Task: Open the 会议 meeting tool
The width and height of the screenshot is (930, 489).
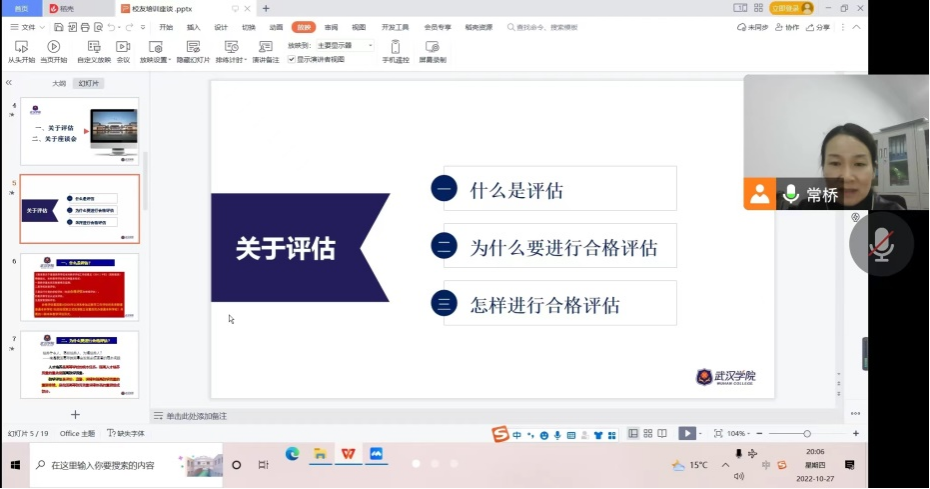Action: [x=123, y=51]
